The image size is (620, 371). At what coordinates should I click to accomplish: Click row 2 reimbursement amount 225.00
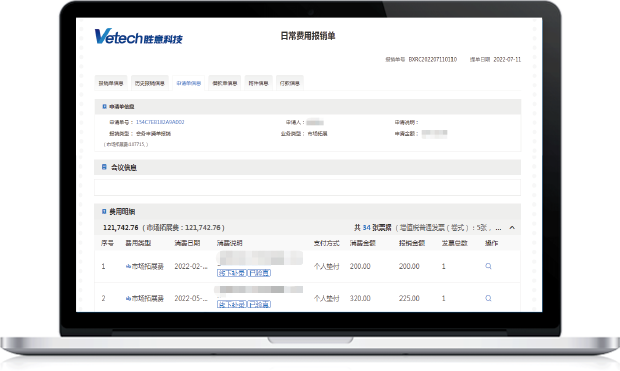(x=409, y=298)
